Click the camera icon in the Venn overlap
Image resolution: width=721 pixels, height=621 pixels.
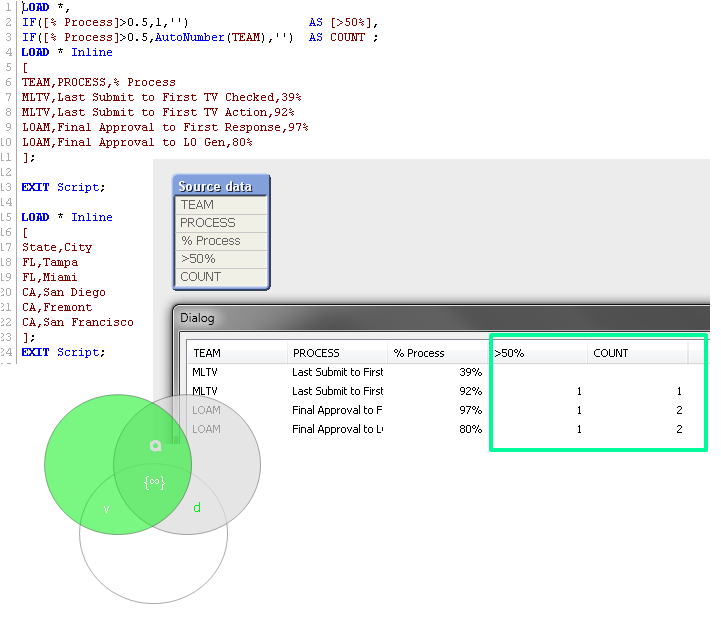tap(155, 446)
